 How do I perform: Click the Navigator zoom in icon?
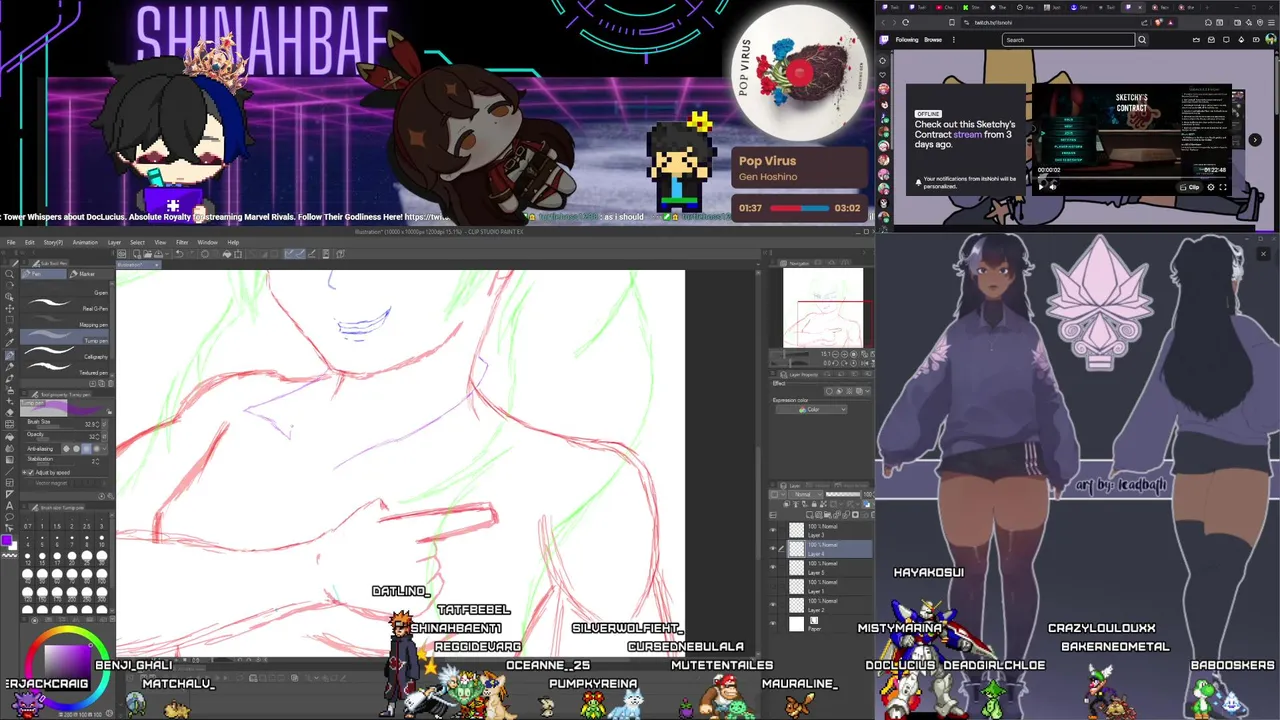844,354
